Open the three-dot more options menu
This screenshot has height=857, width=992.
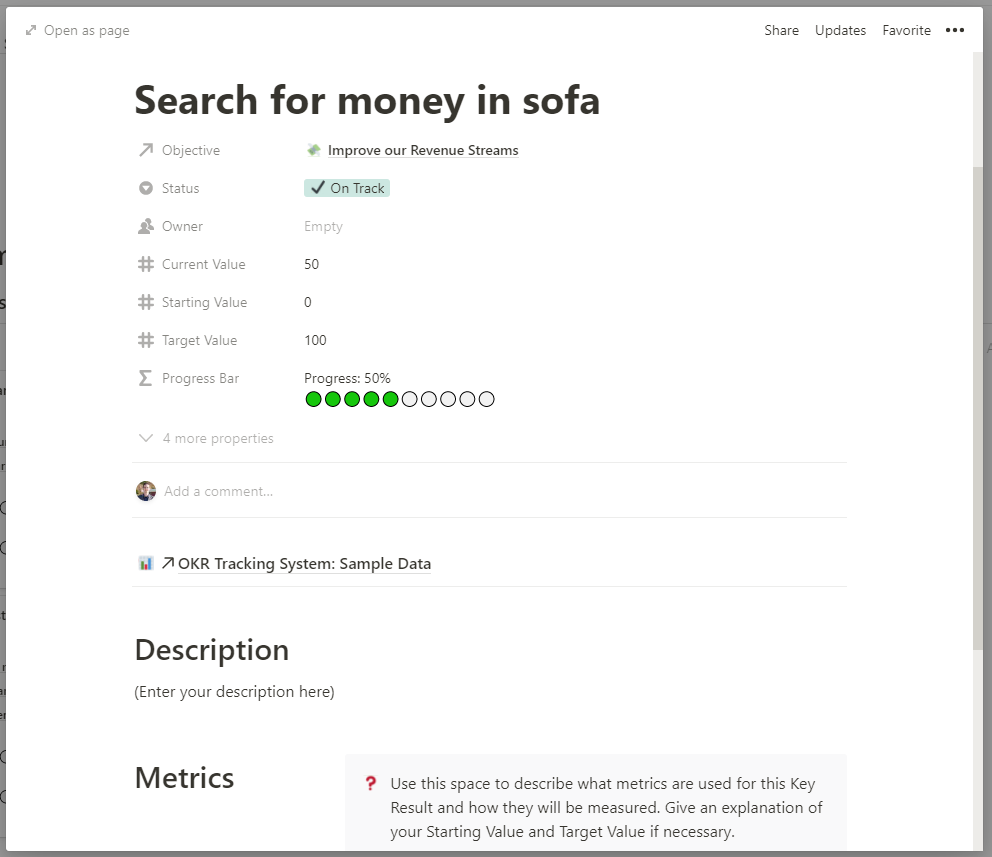click(955, 31)
